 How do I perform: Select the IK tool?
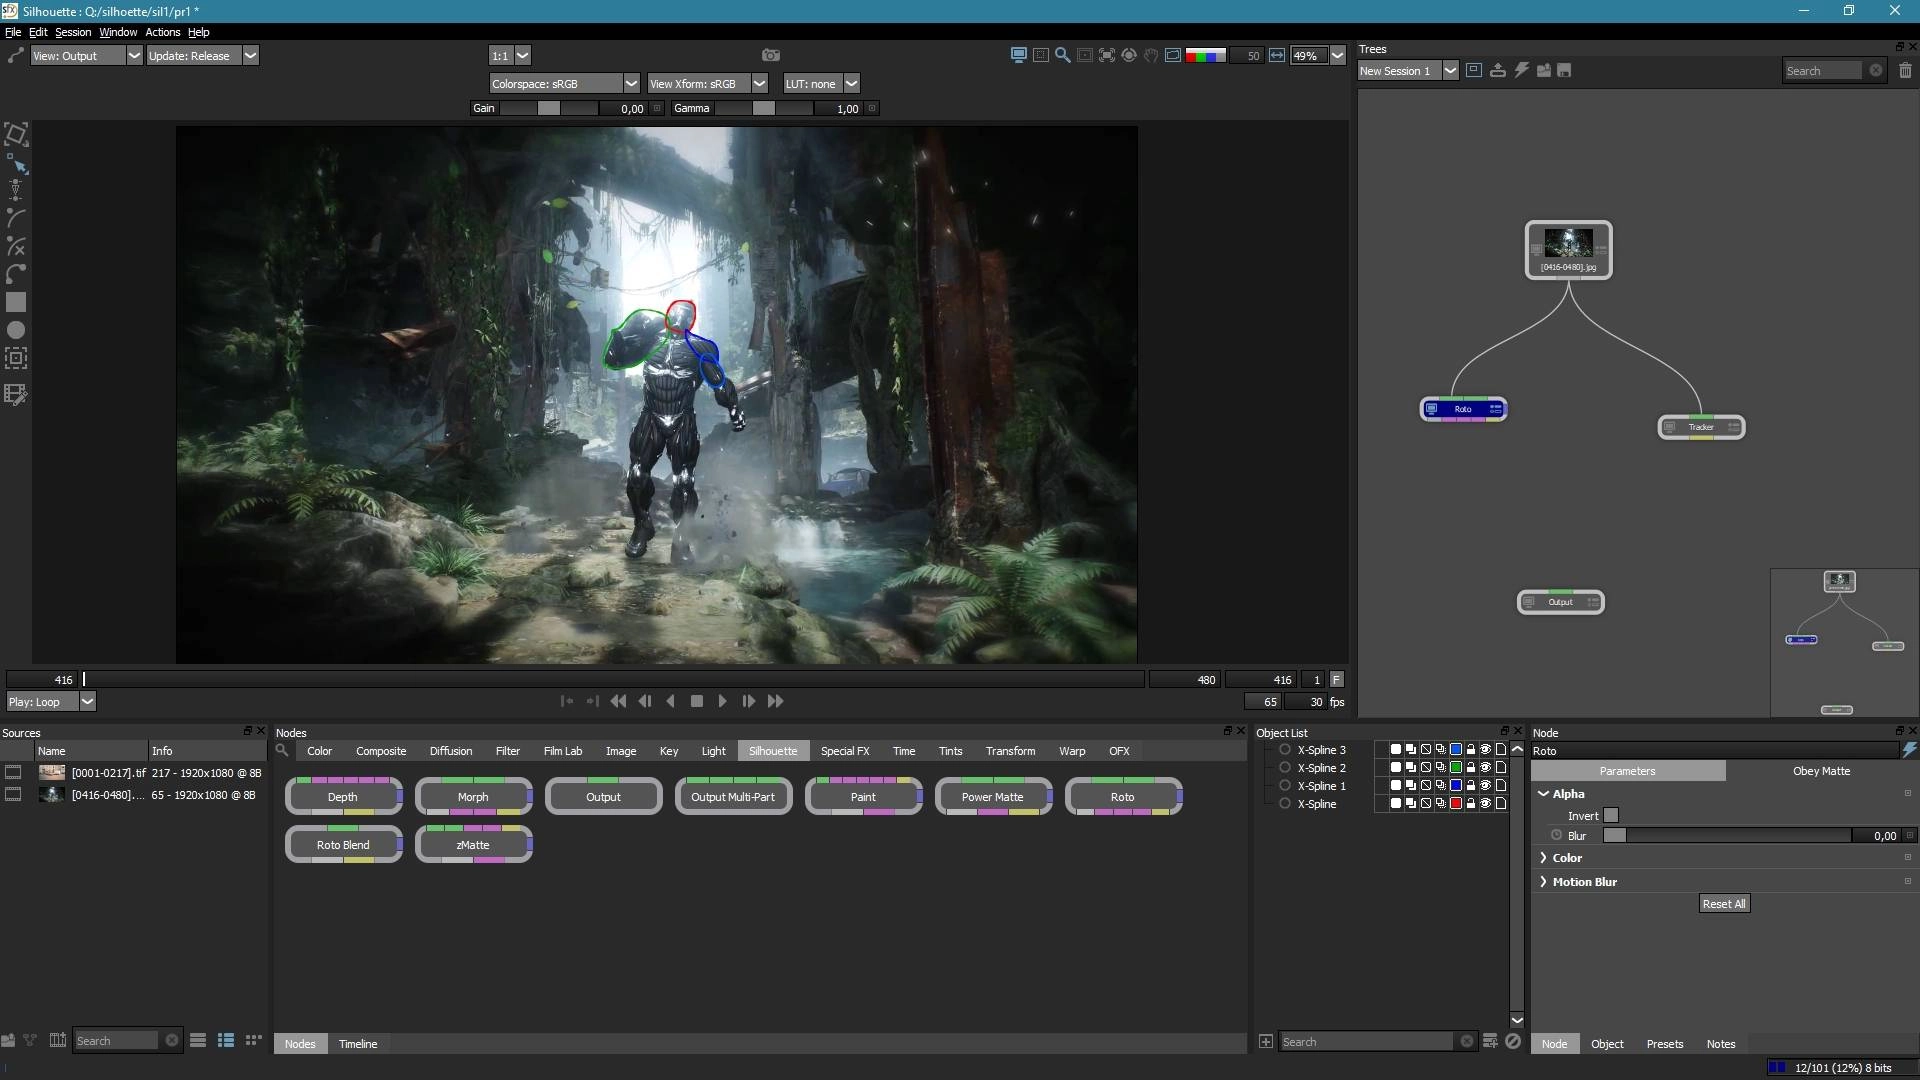pos(16,190)
